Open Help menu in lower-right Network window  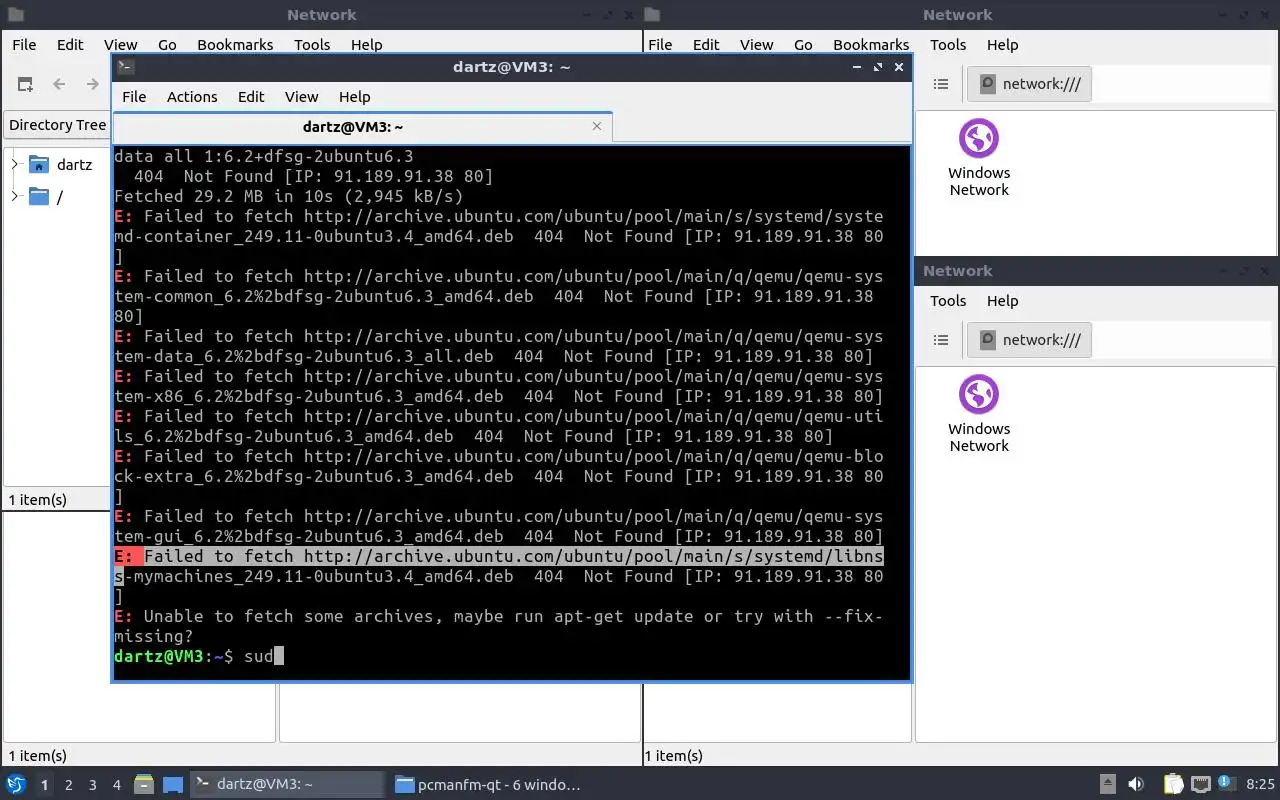pyautogui.click(x=1002, y=301)
